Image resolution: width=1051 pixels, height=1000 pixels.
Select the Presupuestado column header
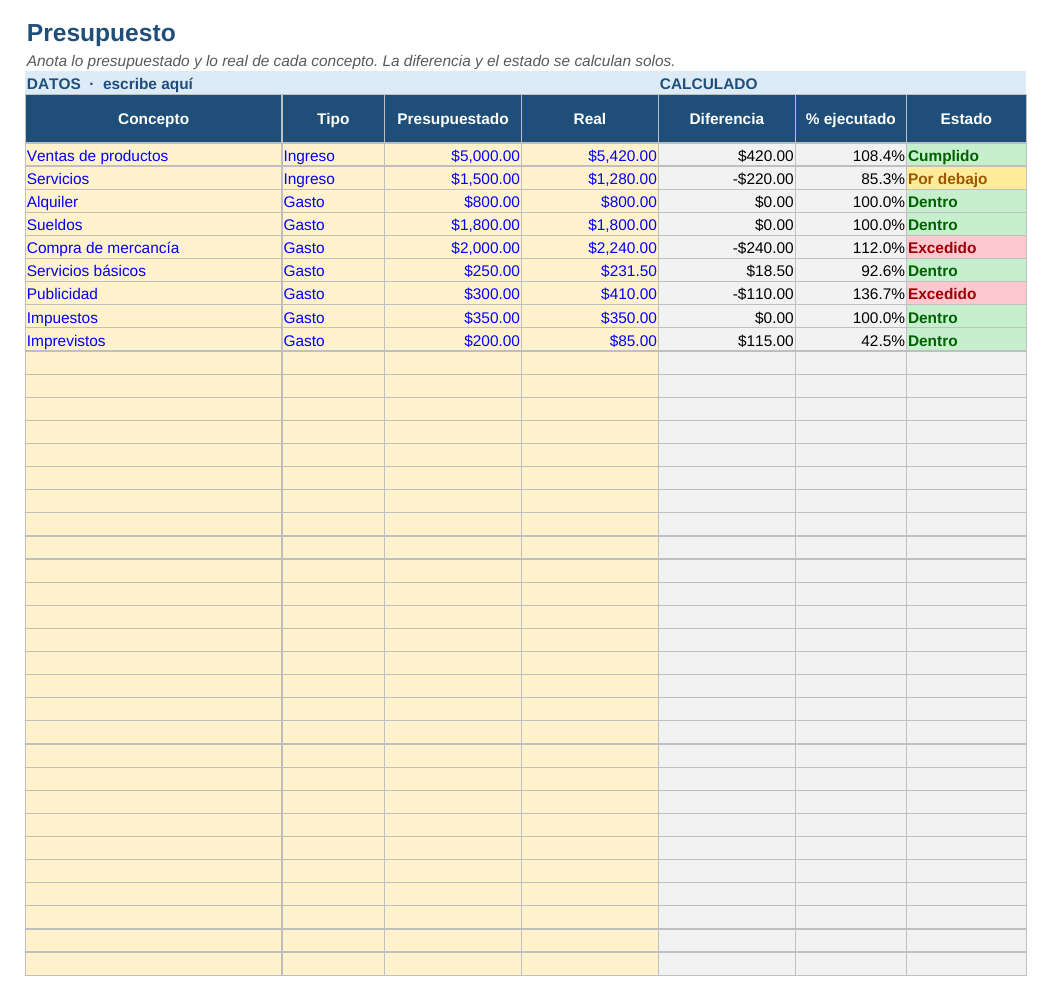point(452,119)
